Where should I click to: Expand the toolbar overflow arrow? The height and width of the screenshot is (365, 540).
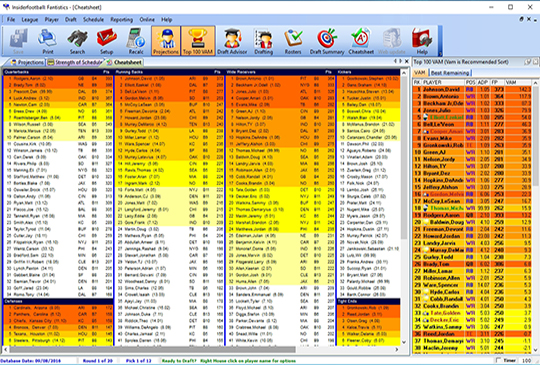(x=440, y=54)
